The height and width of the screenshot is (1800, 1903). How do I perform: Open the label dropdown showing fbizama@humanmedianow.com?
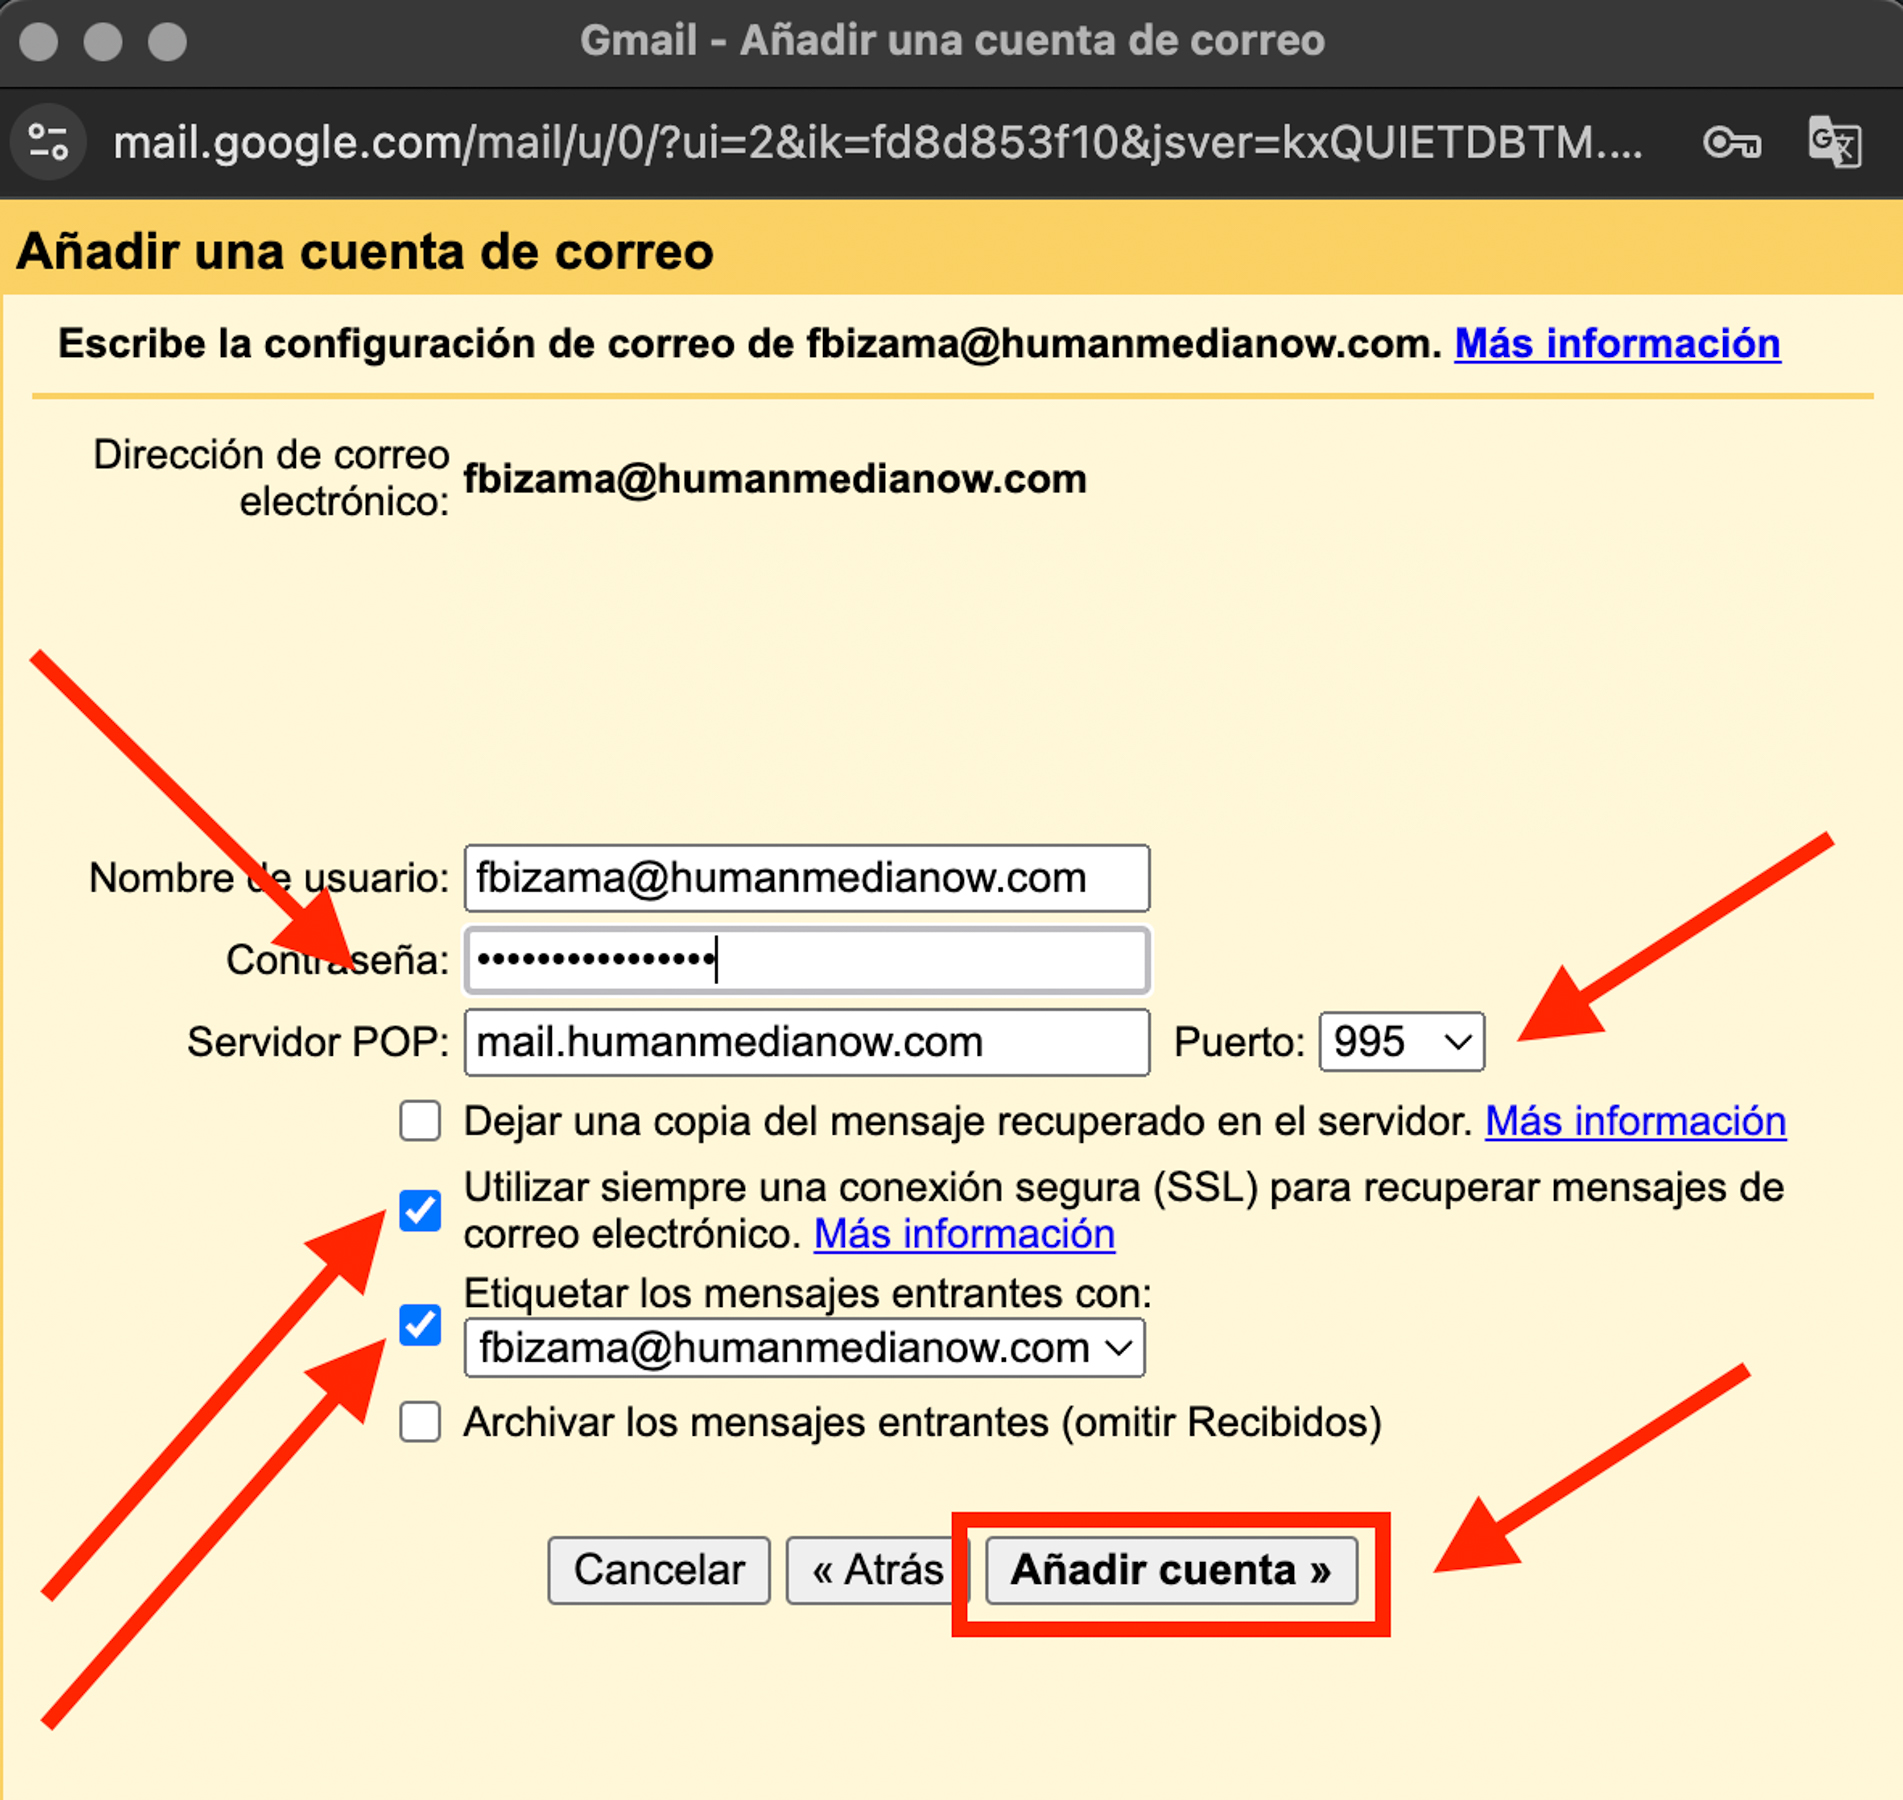click(805, 1347)
